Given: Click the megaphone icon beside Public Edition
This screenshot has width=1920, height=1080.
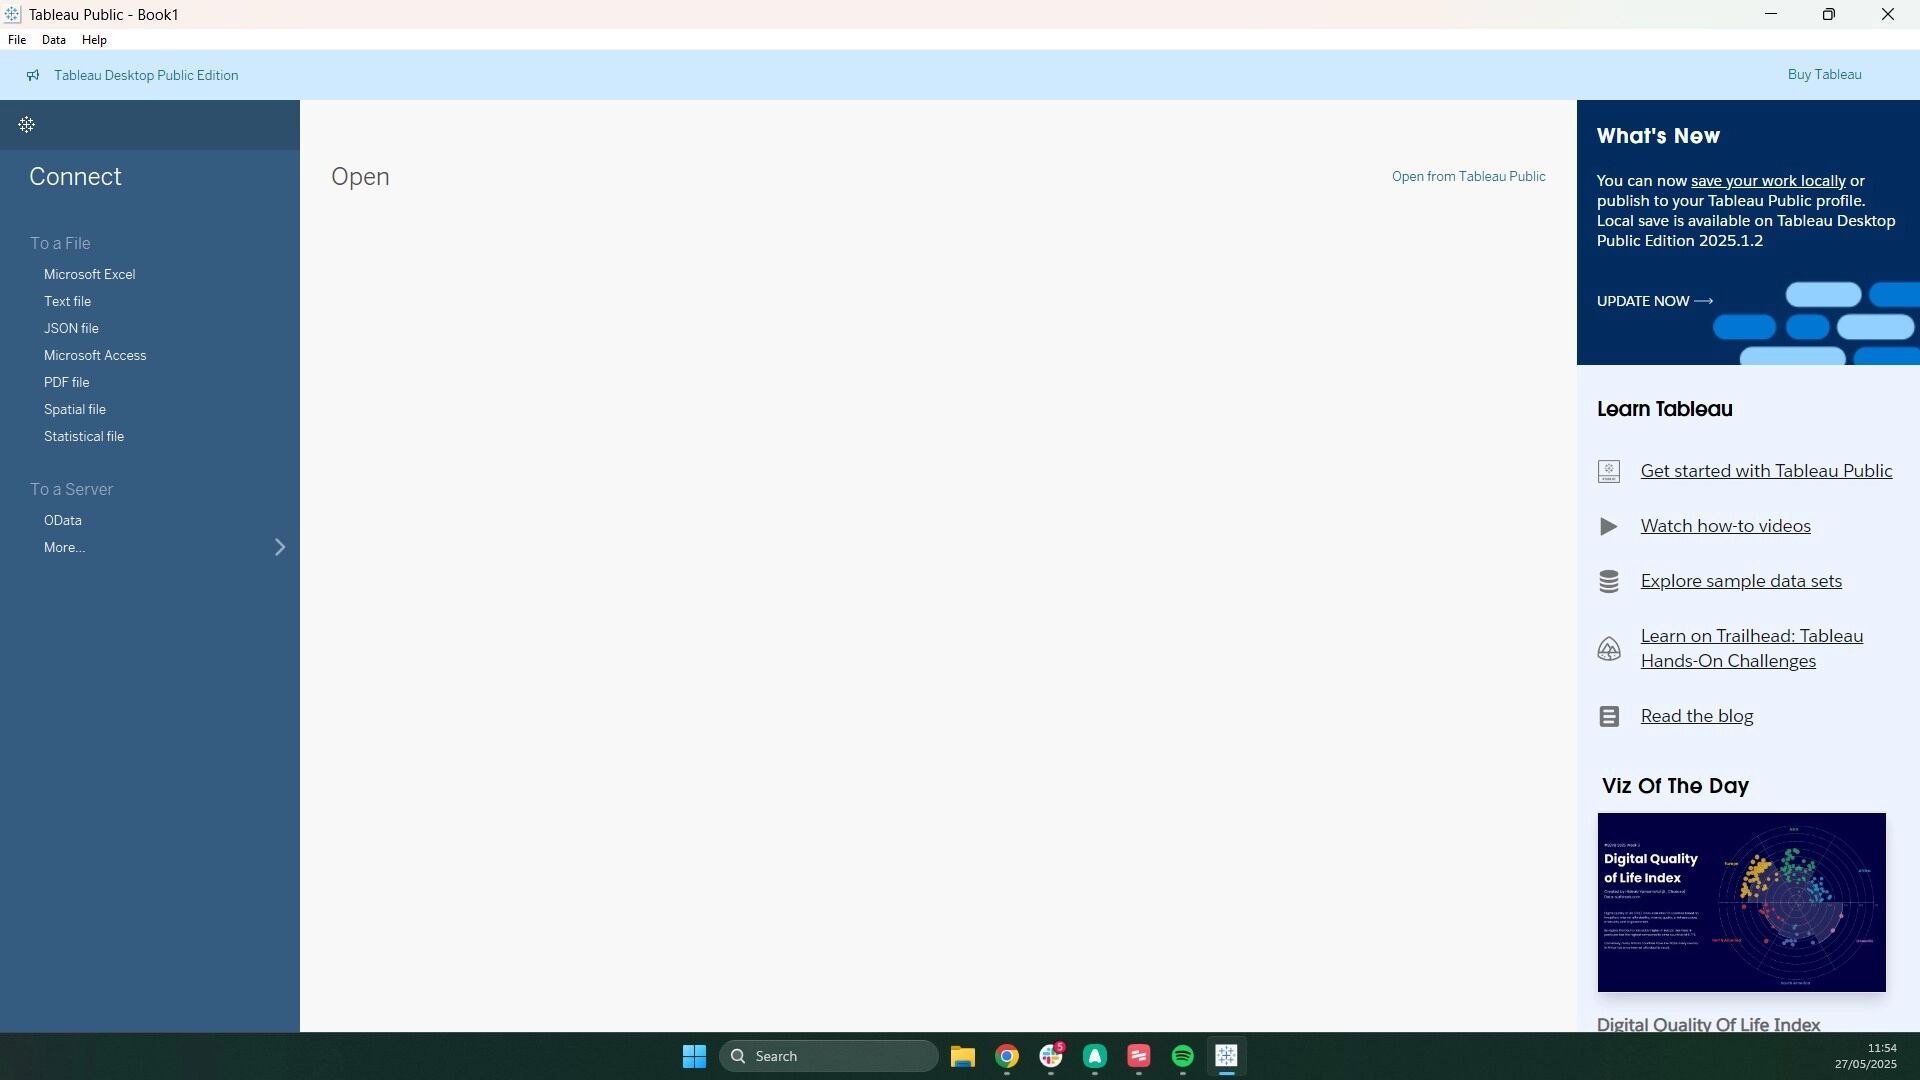Looking at the screenshot, I should point(33,75).
